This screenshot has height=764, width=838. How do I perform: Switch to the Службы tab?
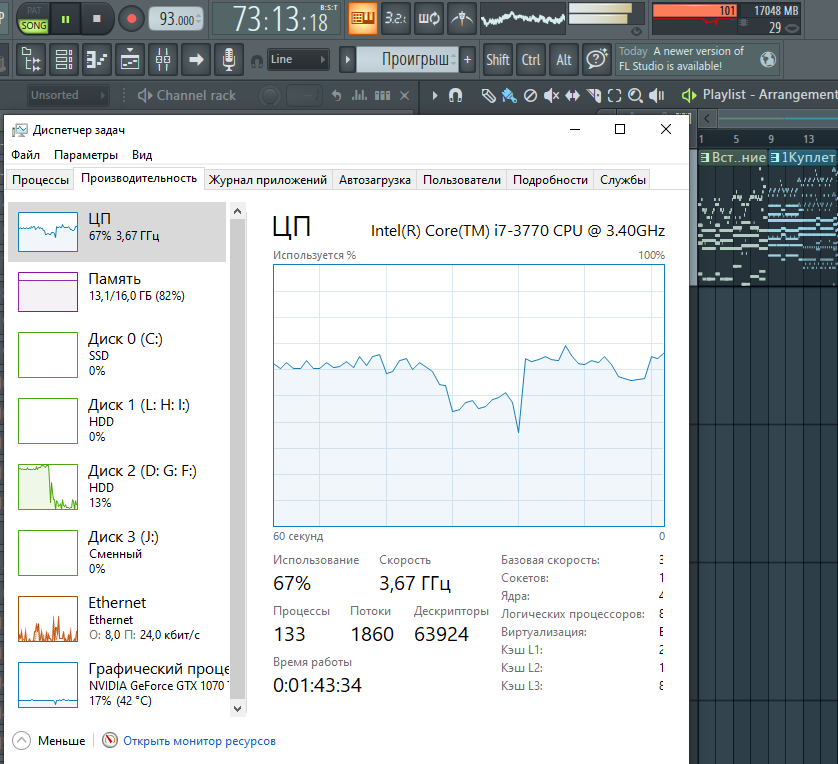[623, 180]
